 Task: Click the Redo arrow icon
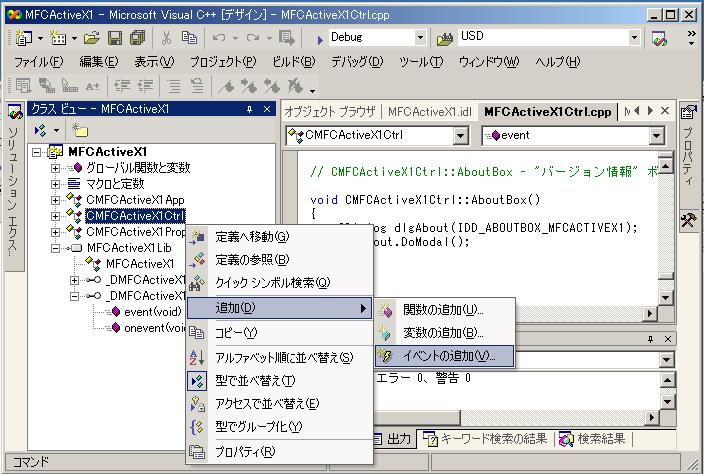tap(253, 39)
